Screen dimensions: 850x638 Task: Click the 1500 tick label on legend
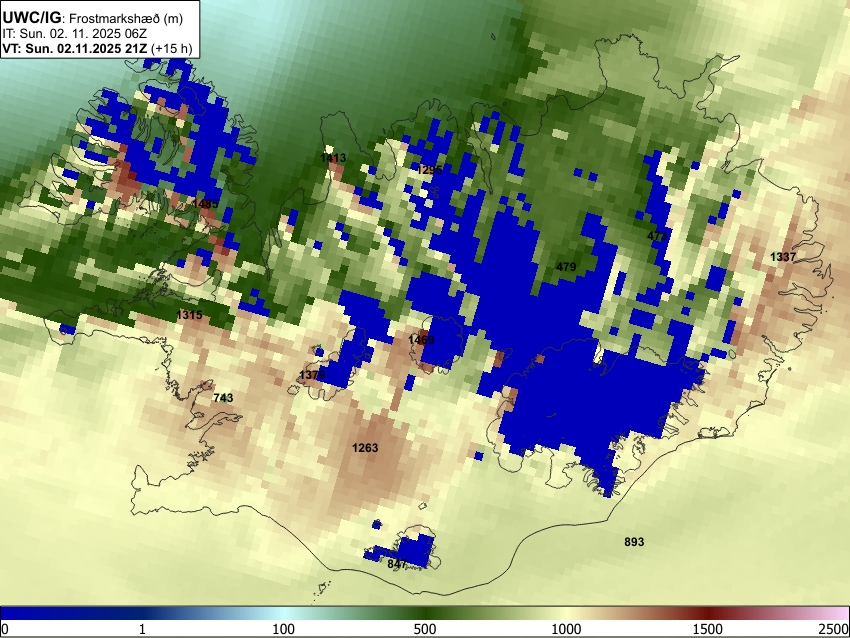coord(708,629)
